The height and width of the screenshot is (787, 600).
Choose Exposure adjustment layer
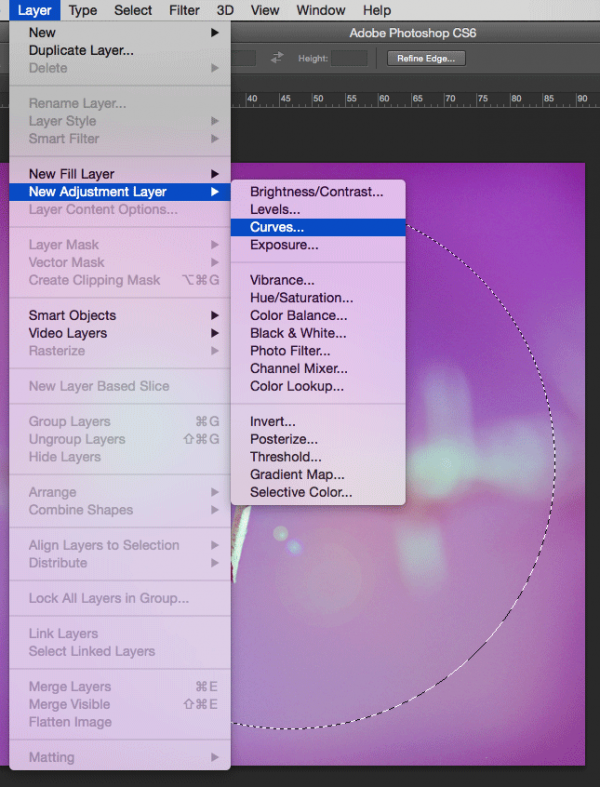click(318, 245)
